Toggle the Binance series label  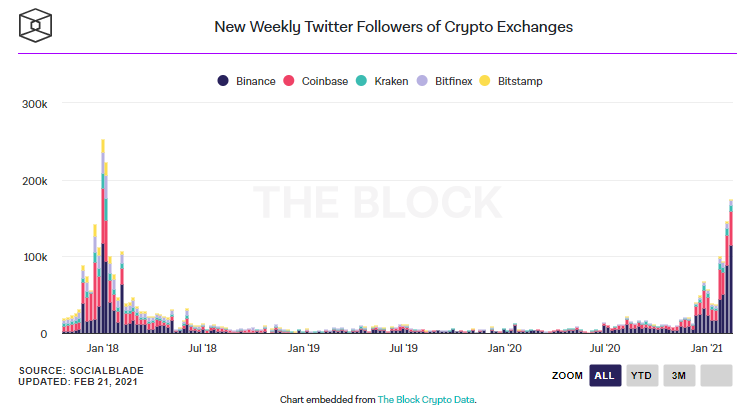pos(255,80)
